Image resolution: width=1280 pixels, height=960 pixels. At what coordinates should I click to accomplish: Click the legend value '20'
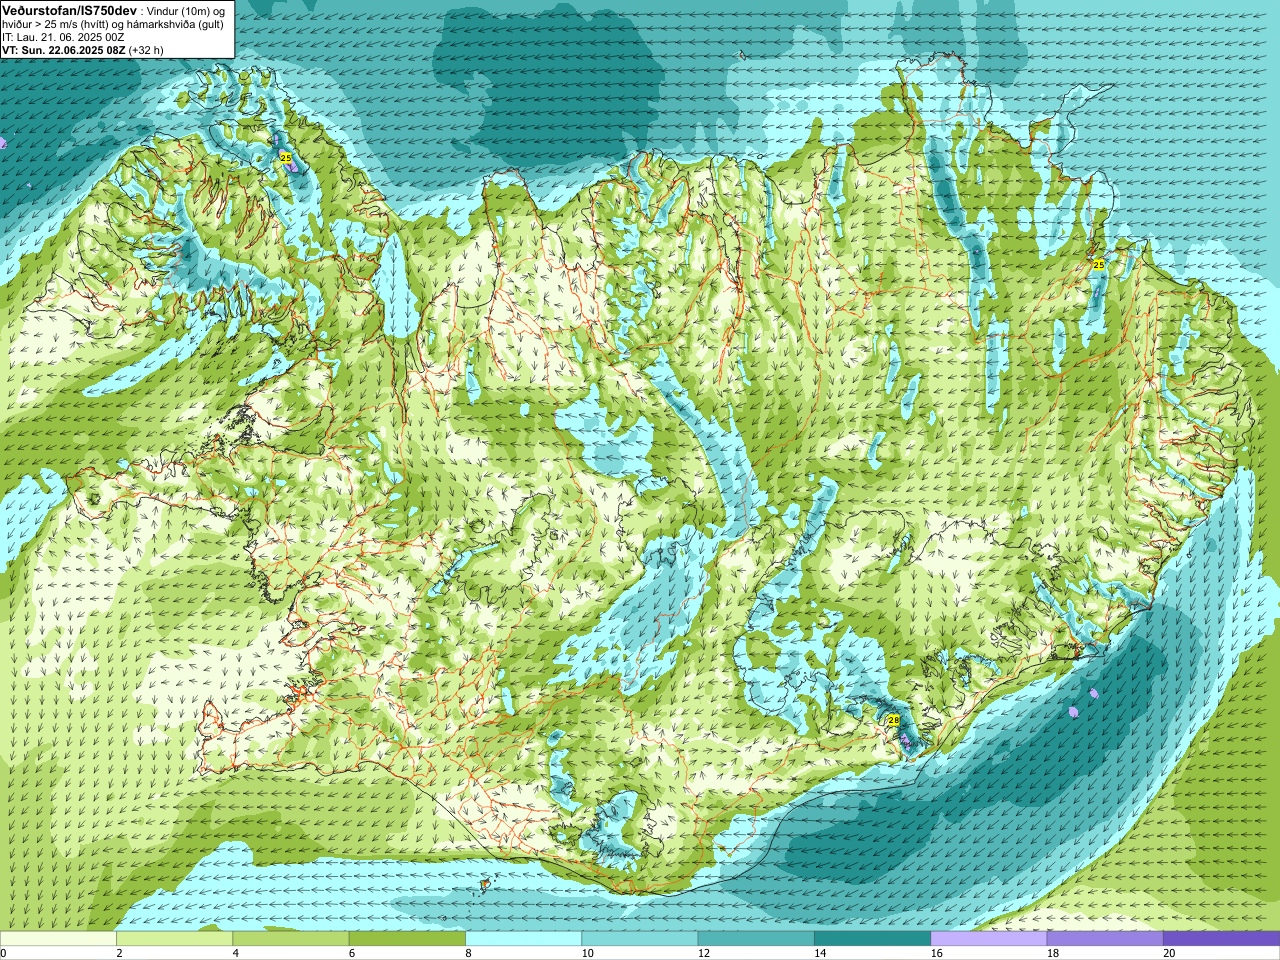(x=1169, y=953)
